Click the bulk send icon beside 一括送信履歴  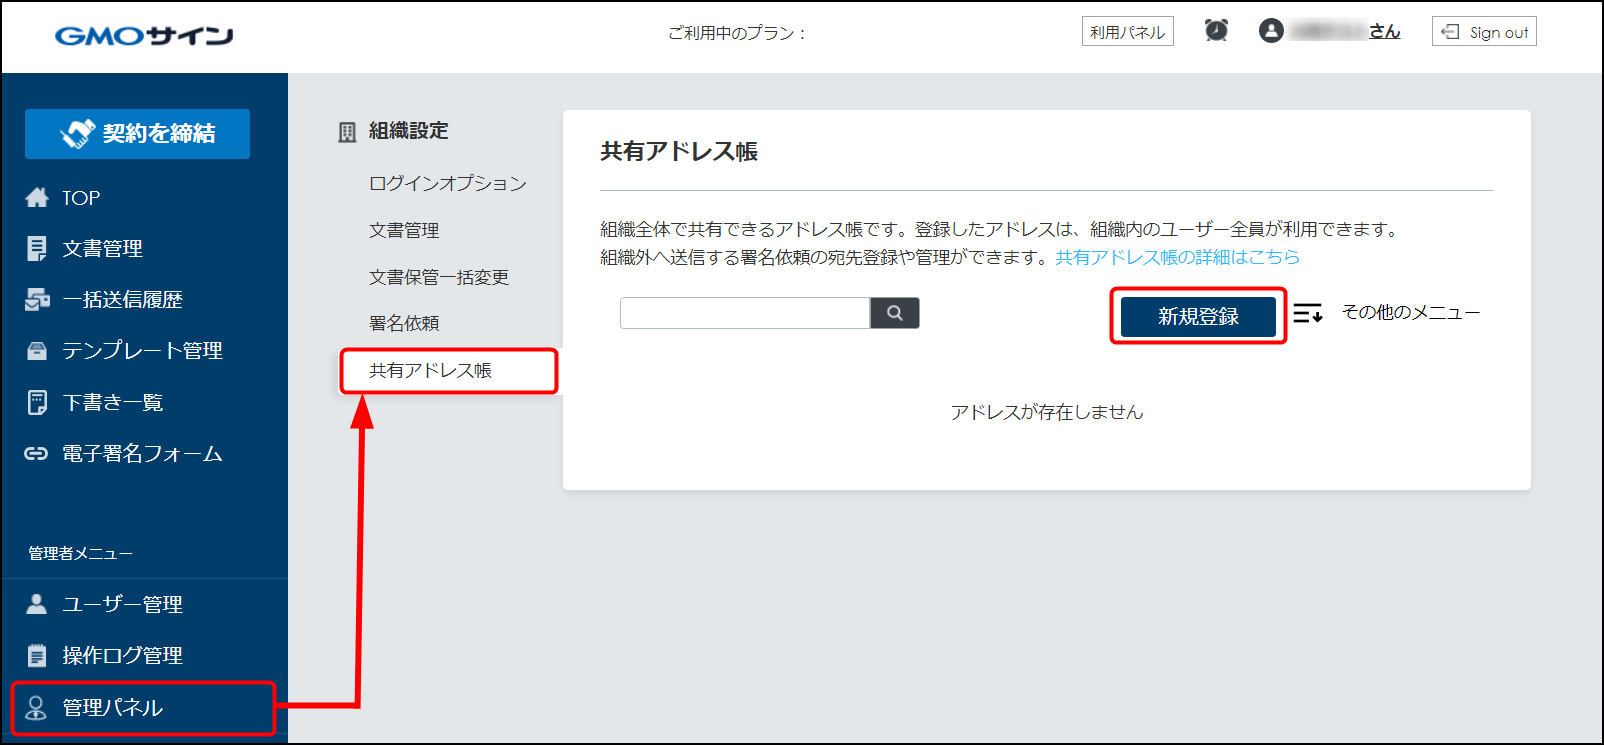pos(37,299)
